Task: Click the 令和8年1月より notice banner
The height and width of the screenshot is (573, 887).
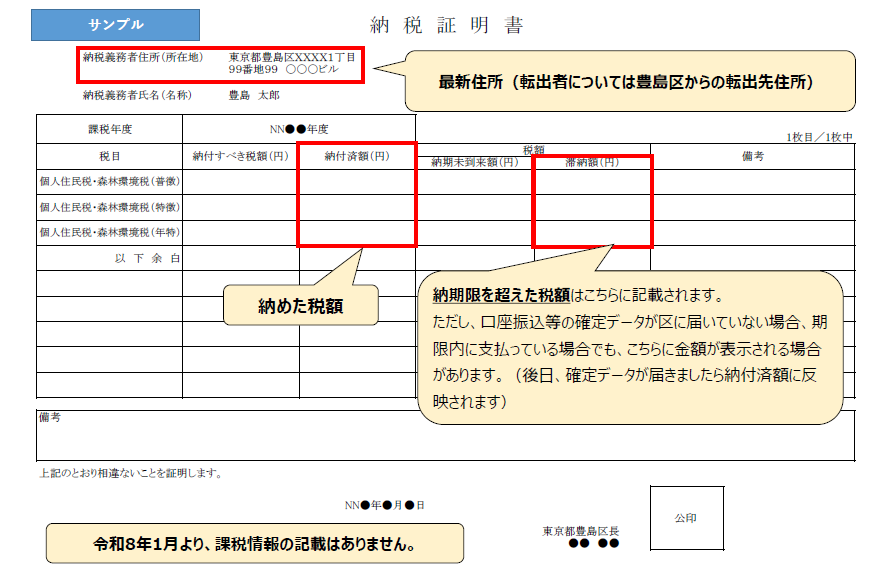Action: click(x=255, y=544)
